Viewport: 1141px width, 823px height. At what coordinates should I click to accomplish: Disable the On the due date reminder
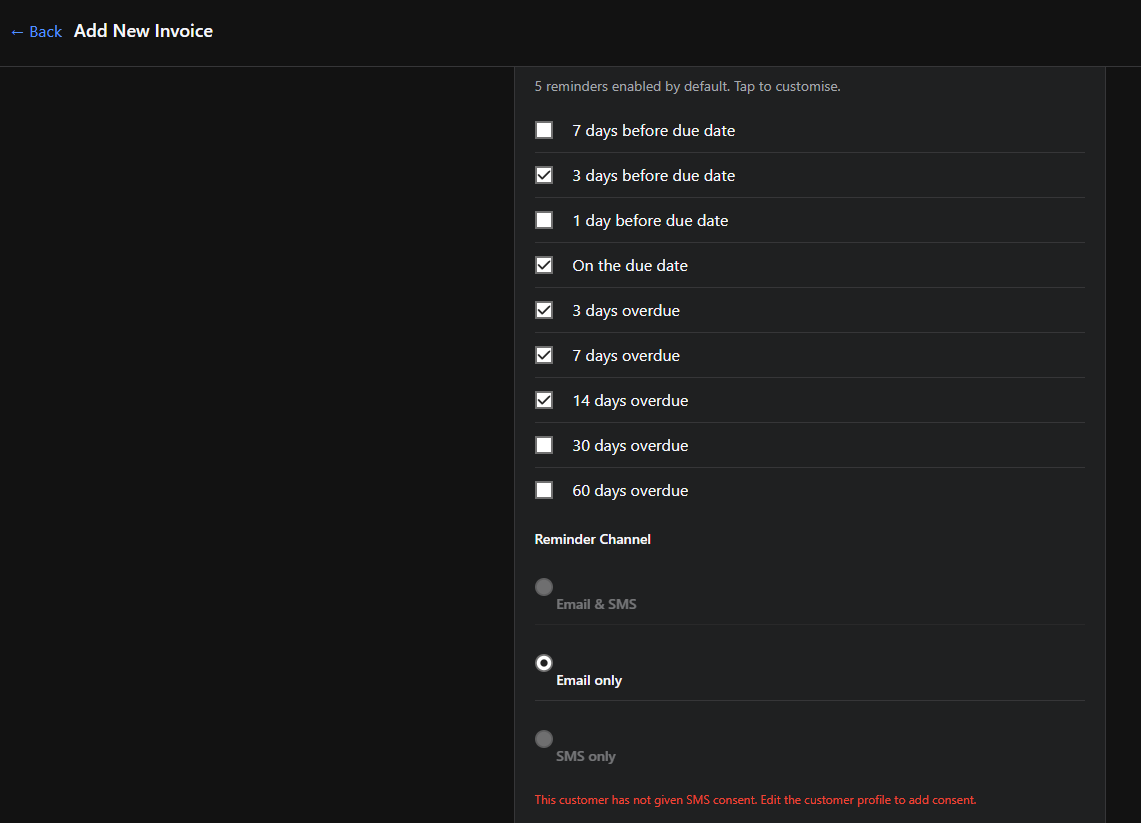pyautogui.click(x=544, y=266)
